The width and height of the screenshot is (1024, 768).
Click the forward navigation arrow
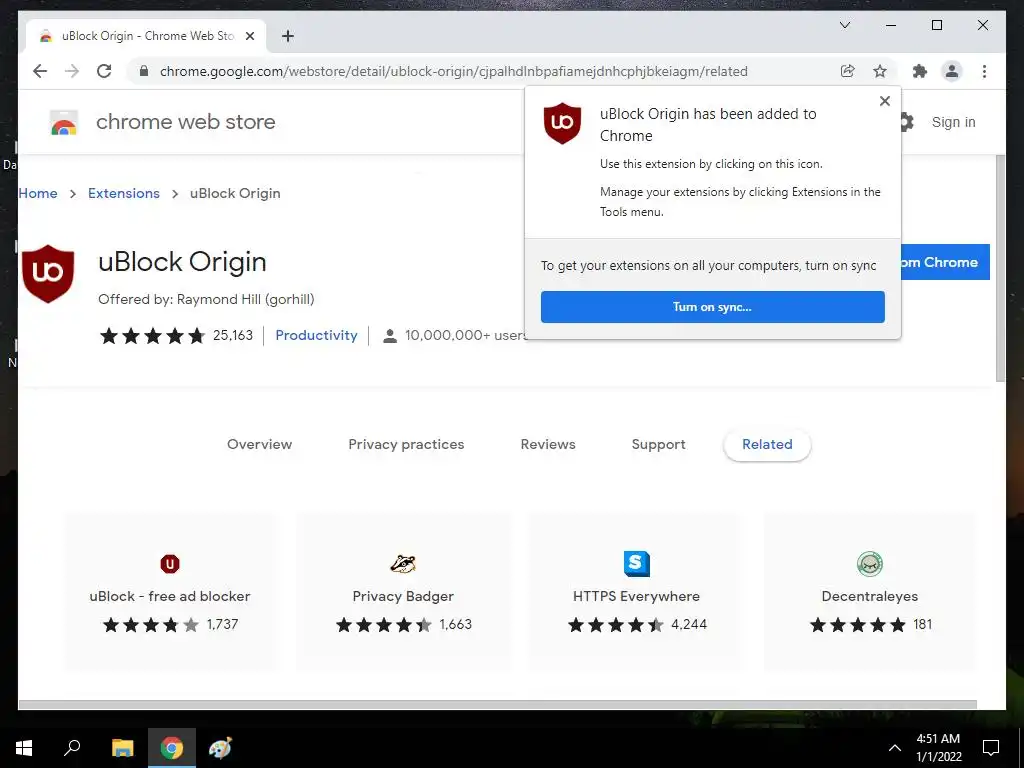(x=72, y=71)
